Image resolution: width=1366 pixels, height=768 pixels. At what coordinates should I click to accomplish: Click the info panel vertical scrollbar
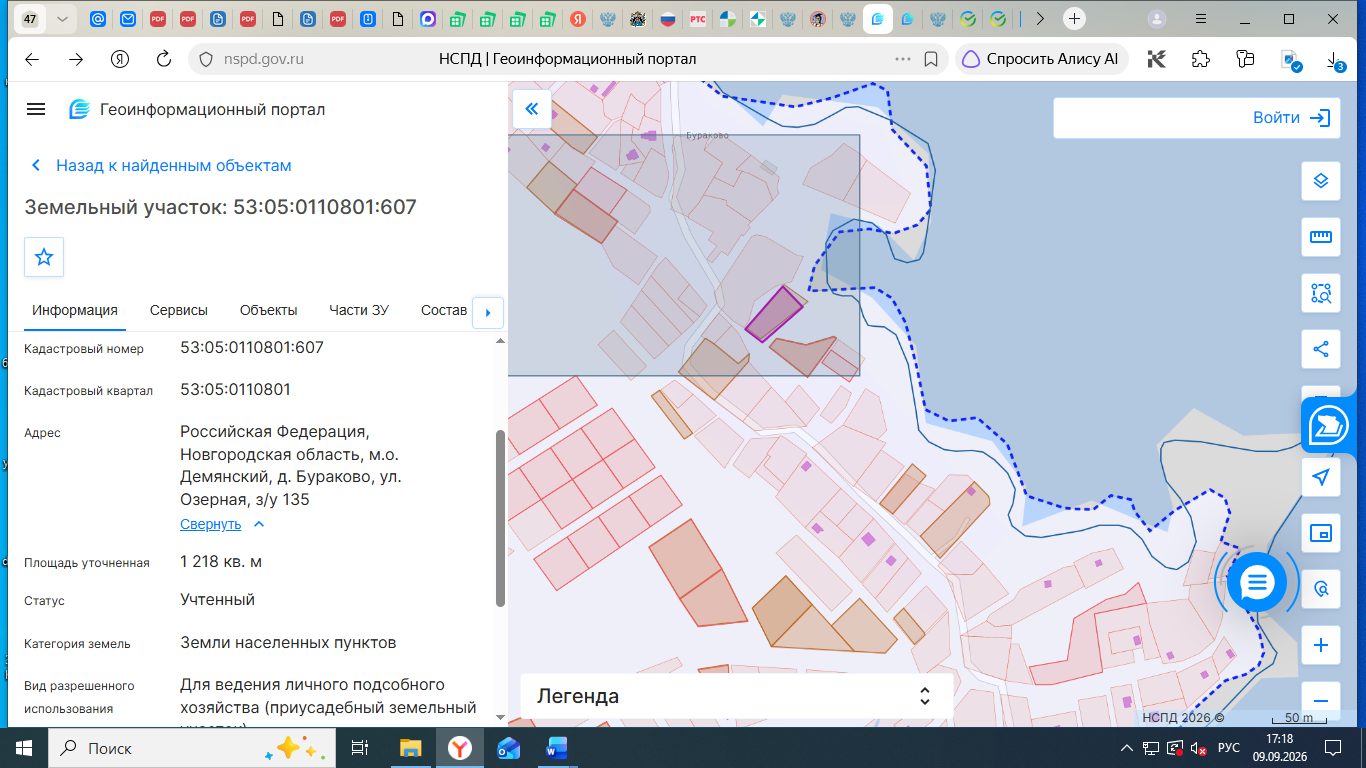(x=500, y=518)
